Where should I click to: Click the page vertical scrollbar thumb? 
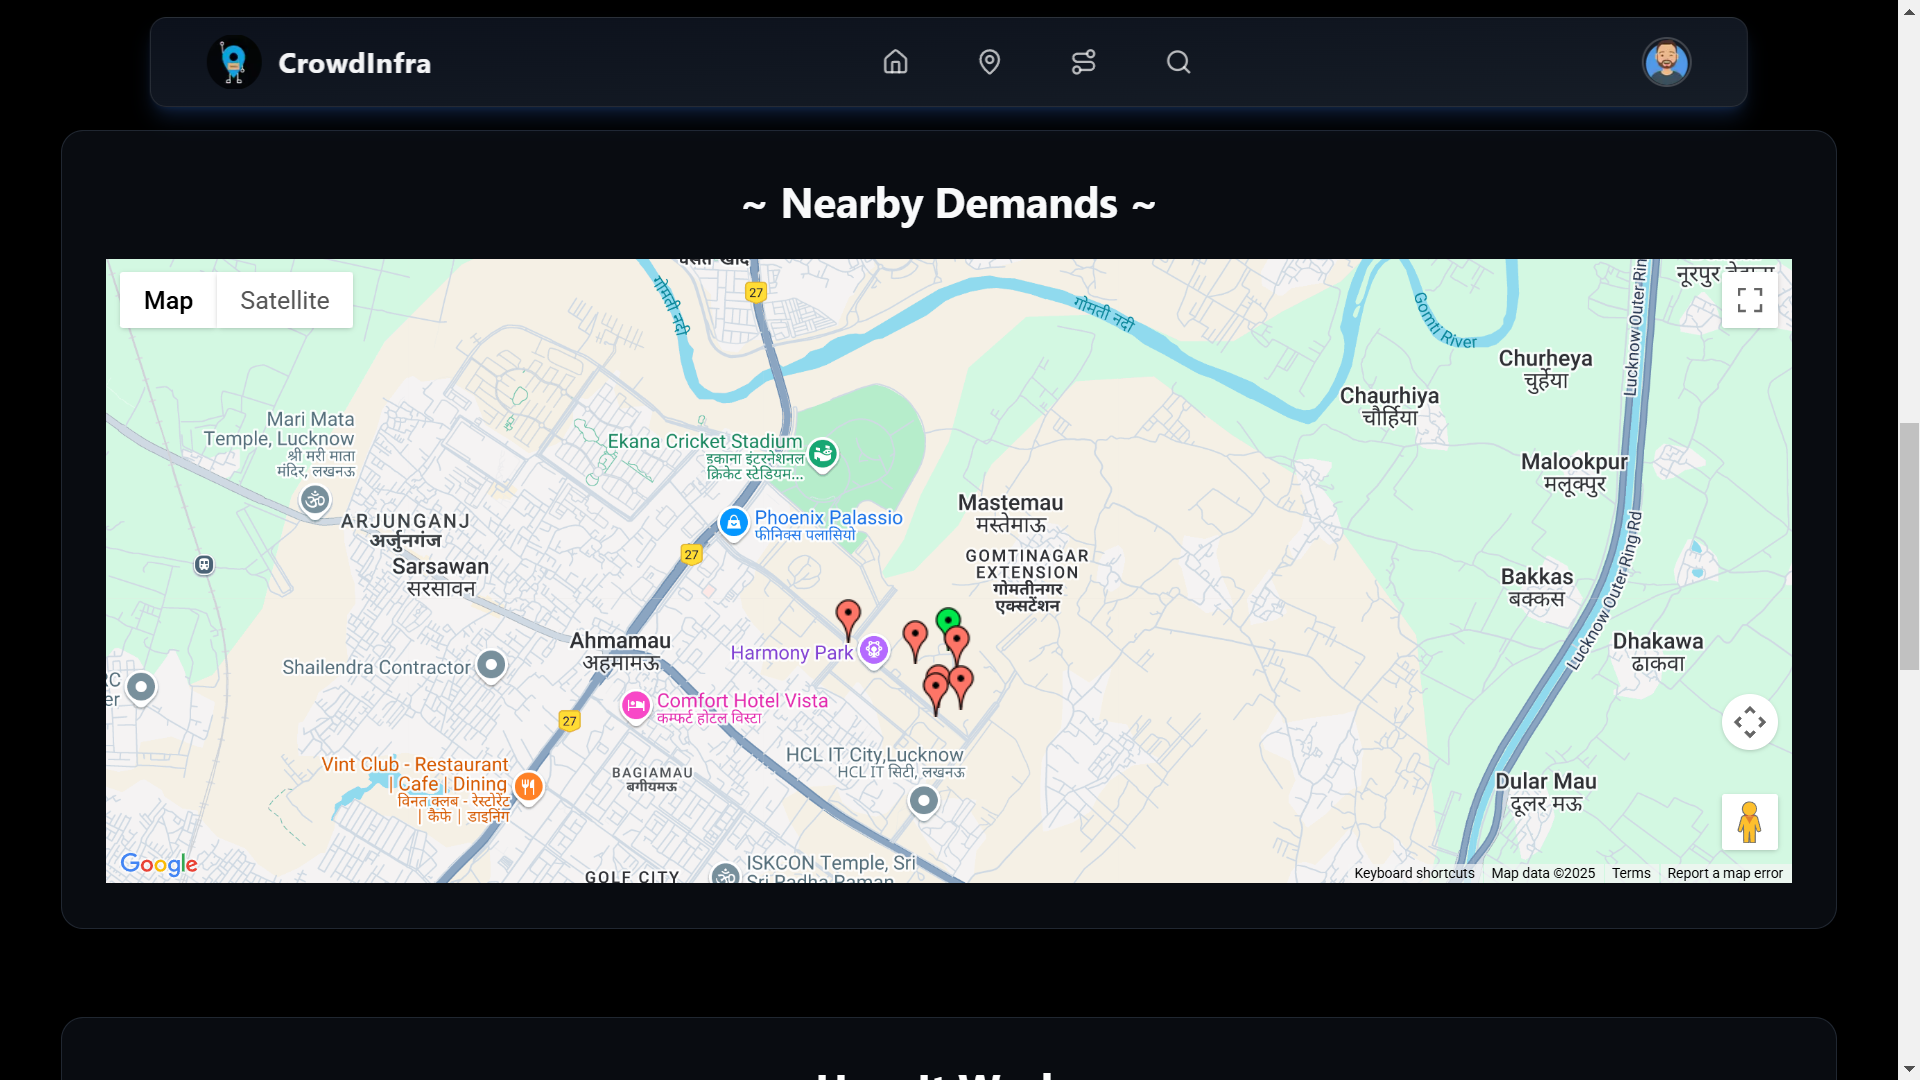(x=1909, y=545)
